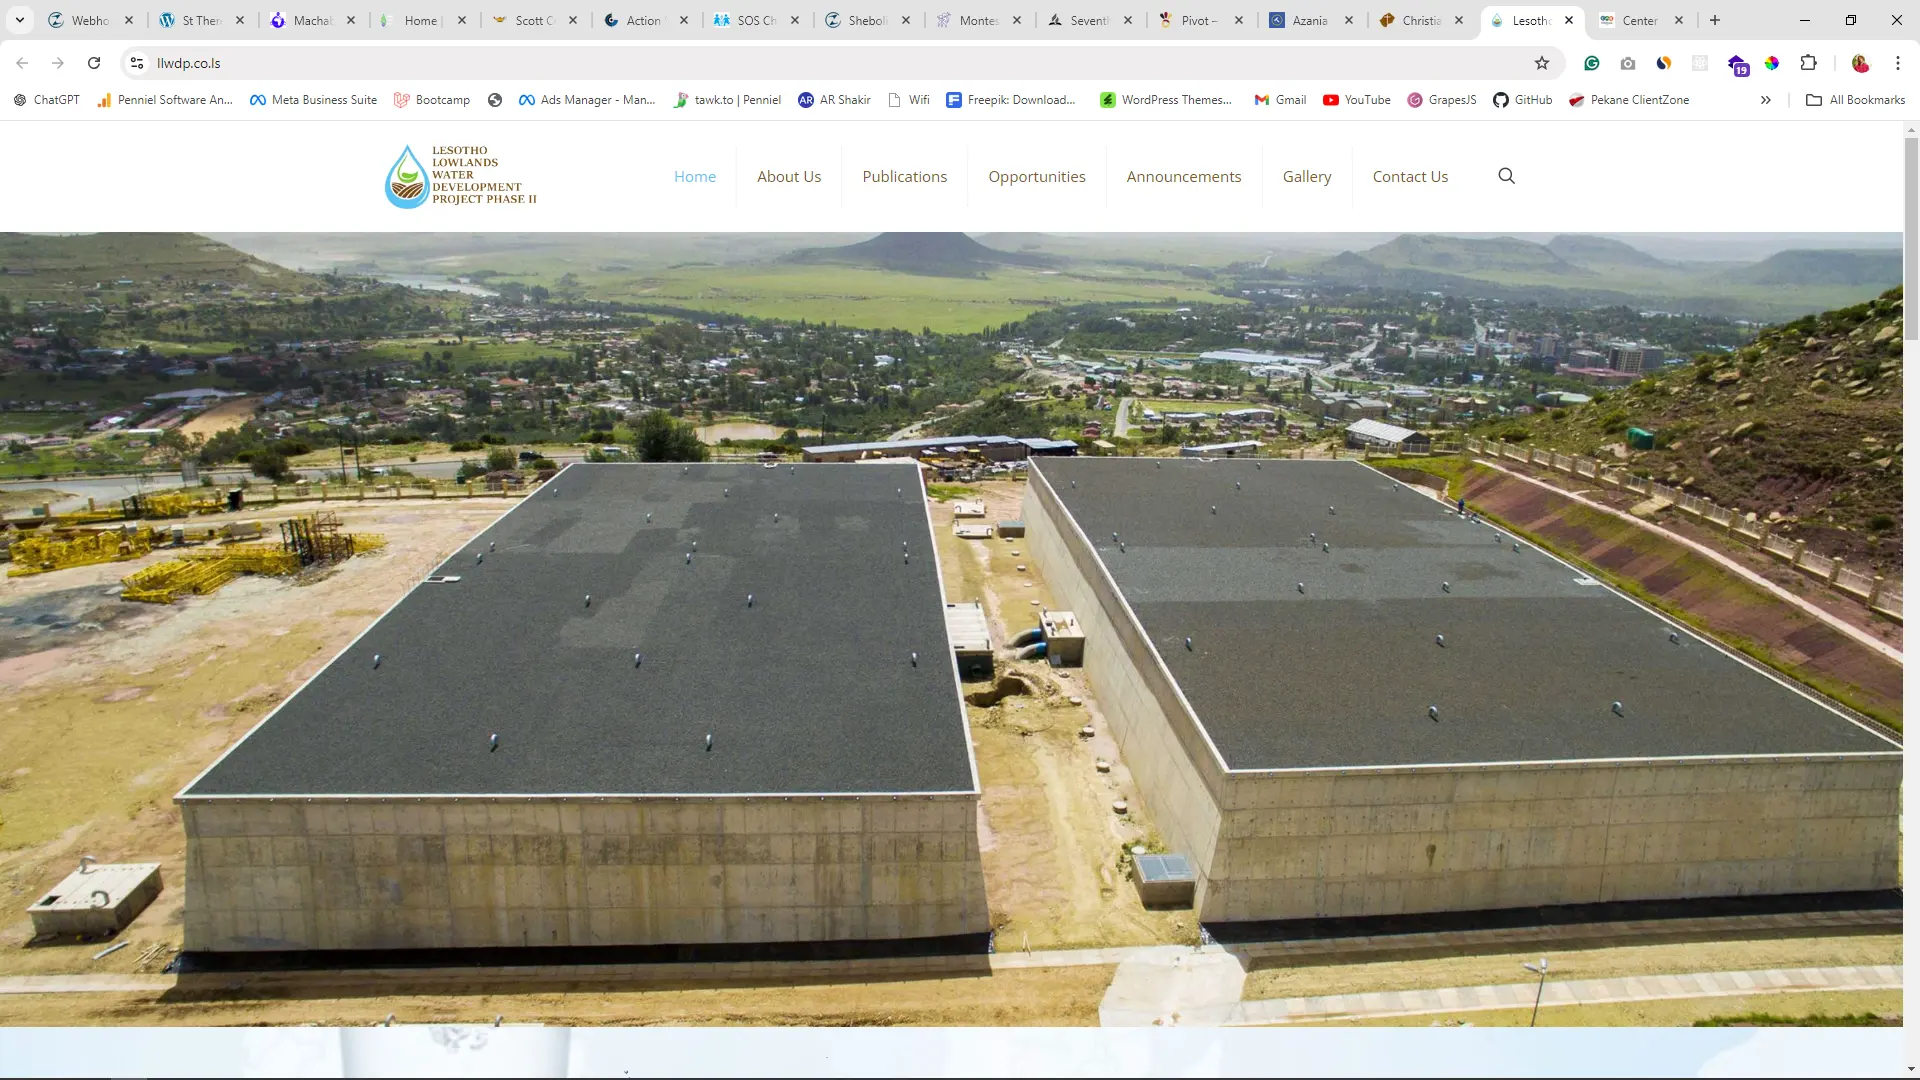This screenshot has height=1080, width=1920.
Task: Expand hidden bookmarks with double chevron
Action: tap(1766, 100)
